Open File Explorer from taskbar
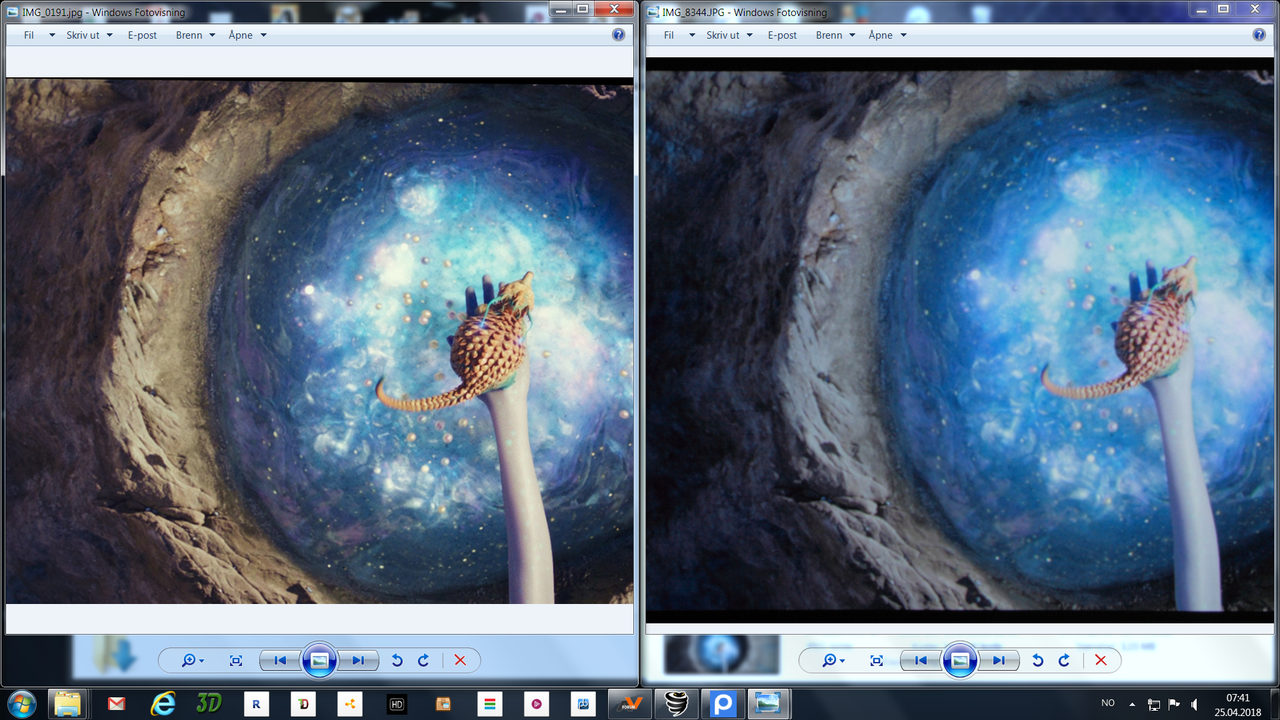1280x720 pixels. pos(67,703)
